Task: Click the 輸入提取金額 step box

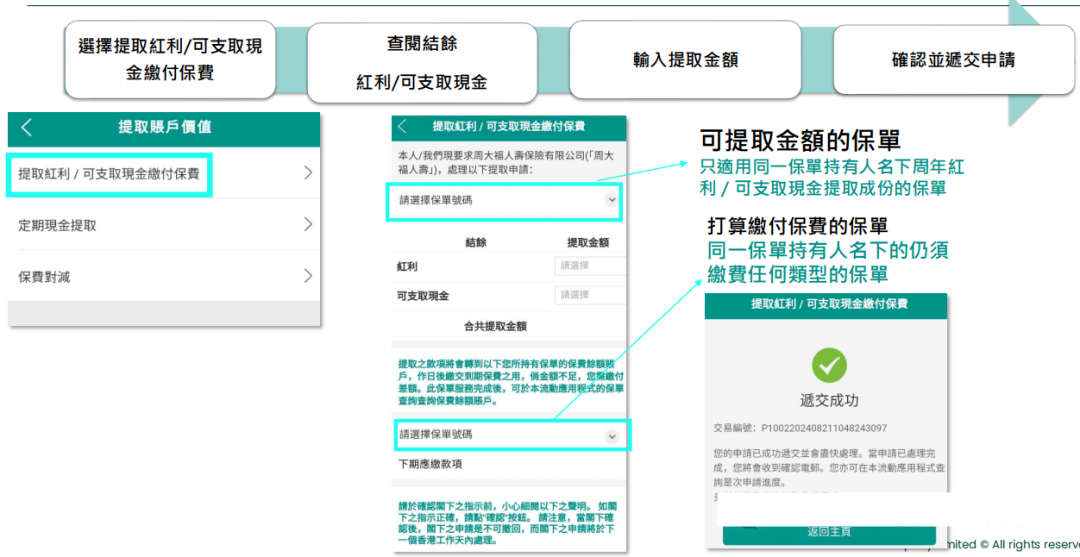Action: coord(685,60)
